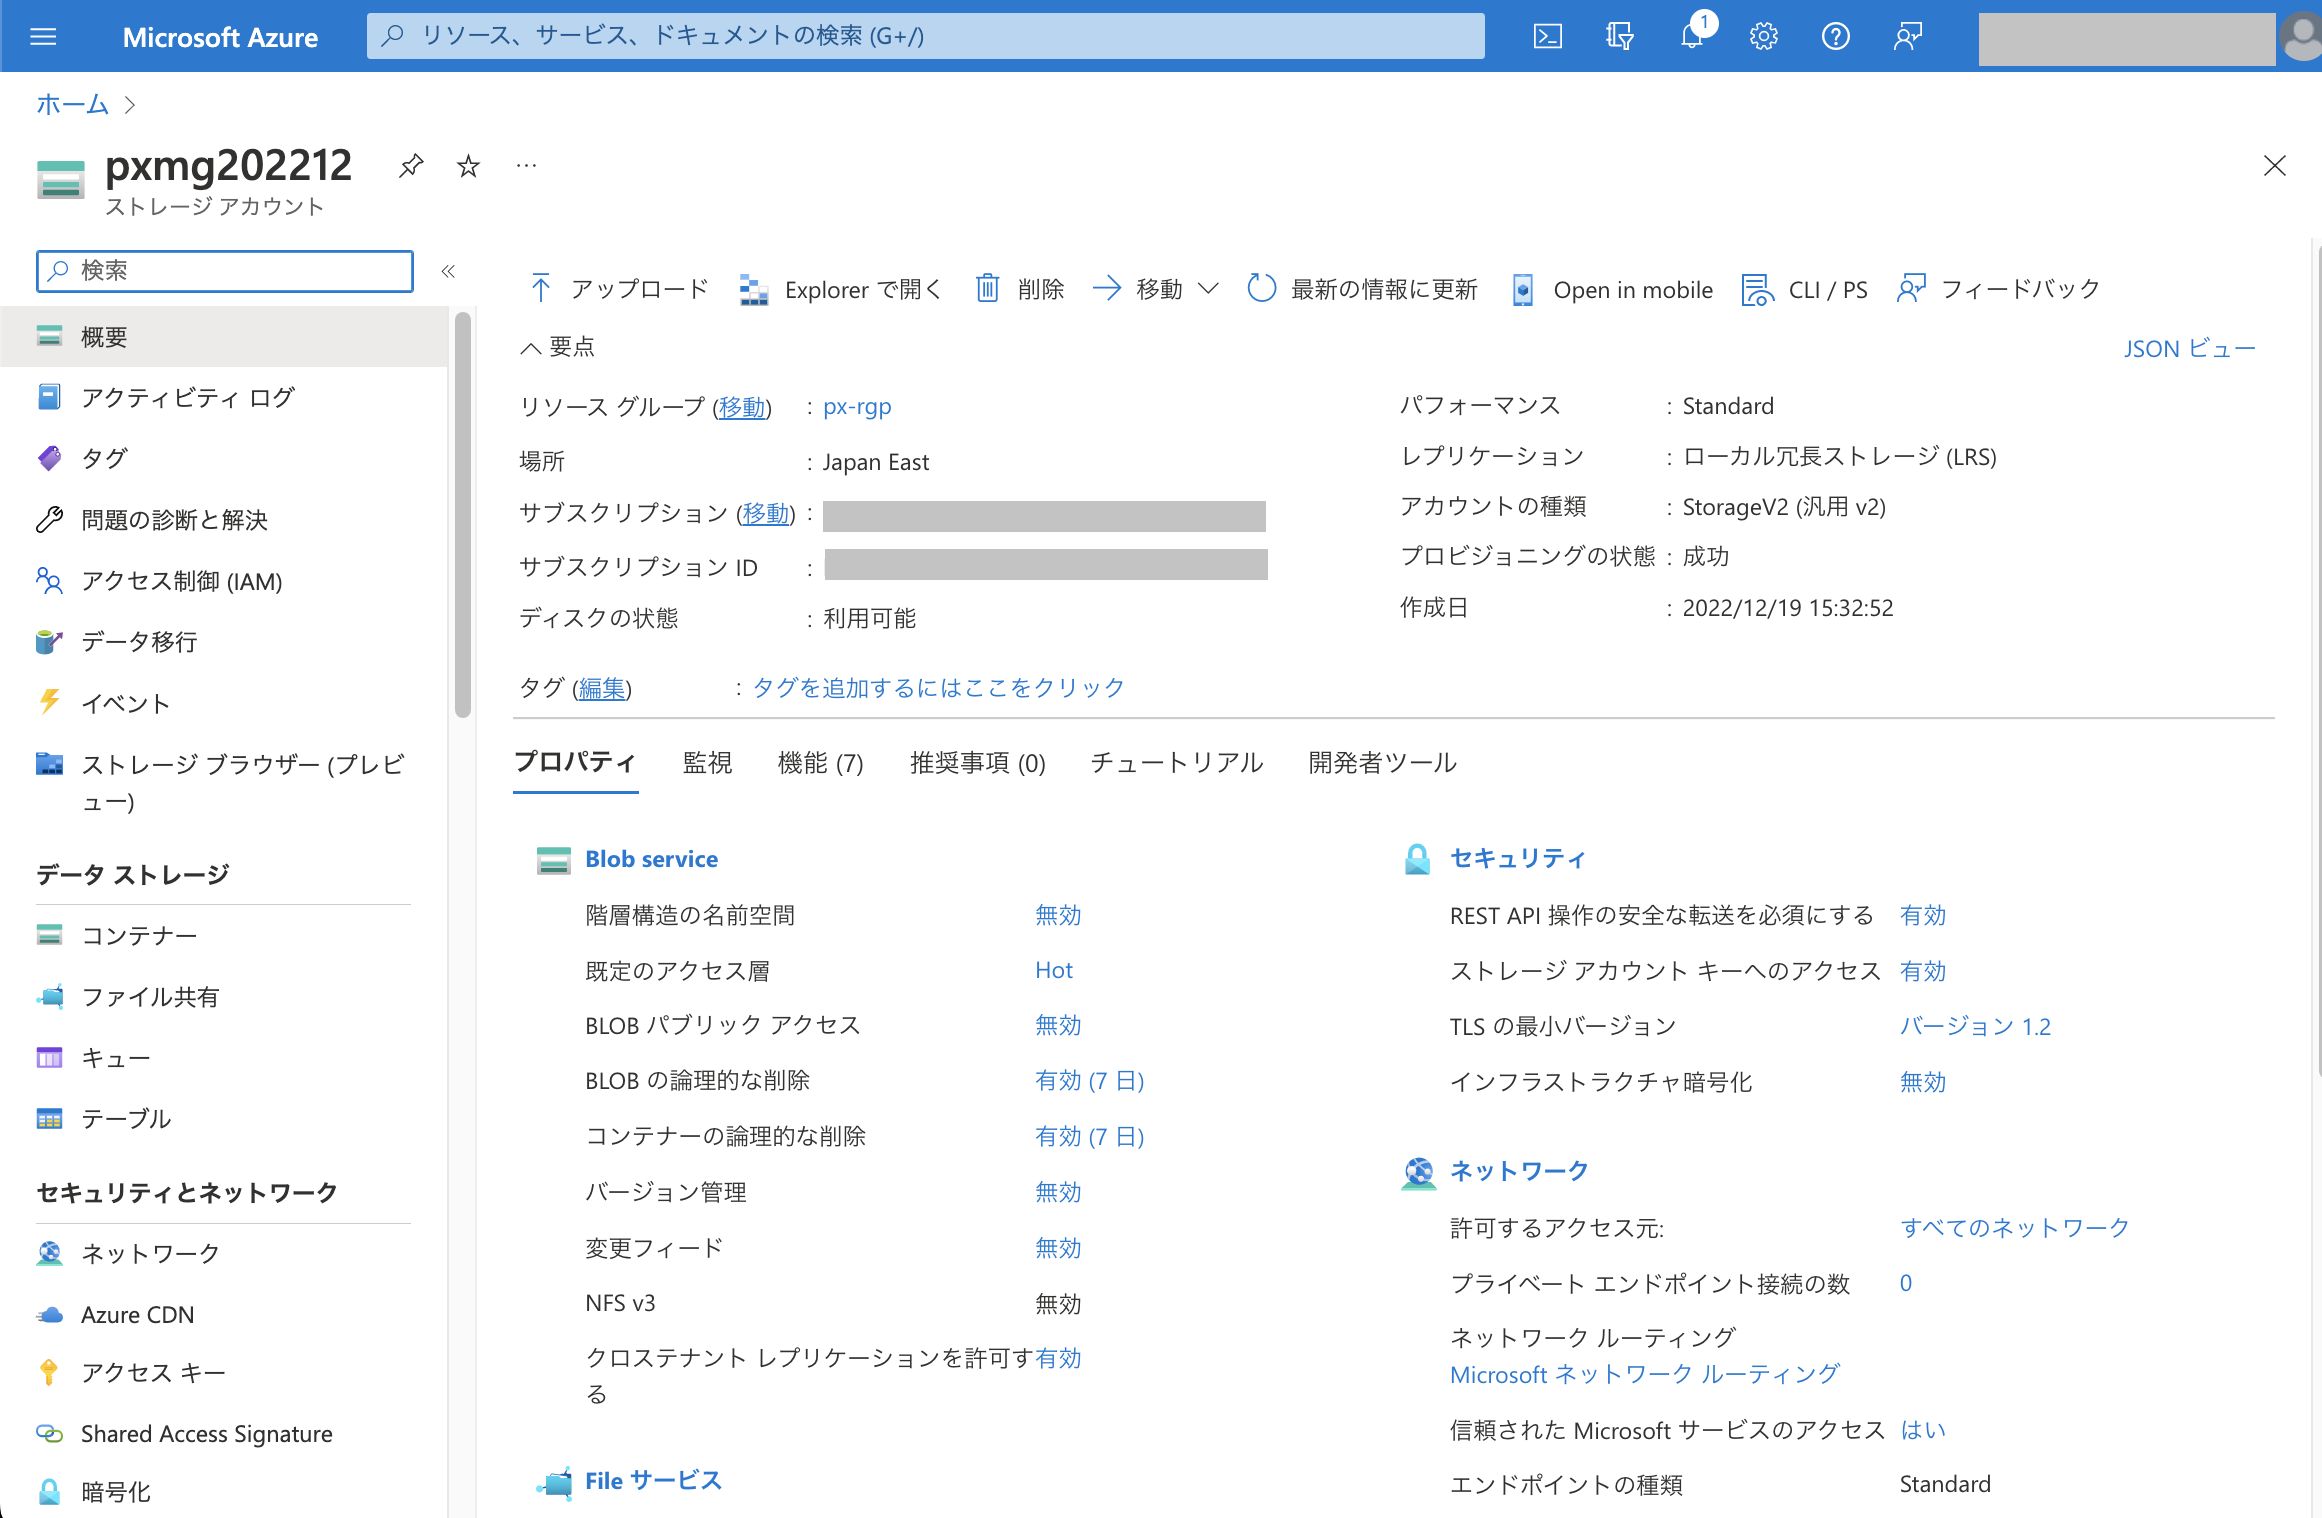Click the global search bar
Viewport: 2322px width, 1518px height.
tap(925, 36)
